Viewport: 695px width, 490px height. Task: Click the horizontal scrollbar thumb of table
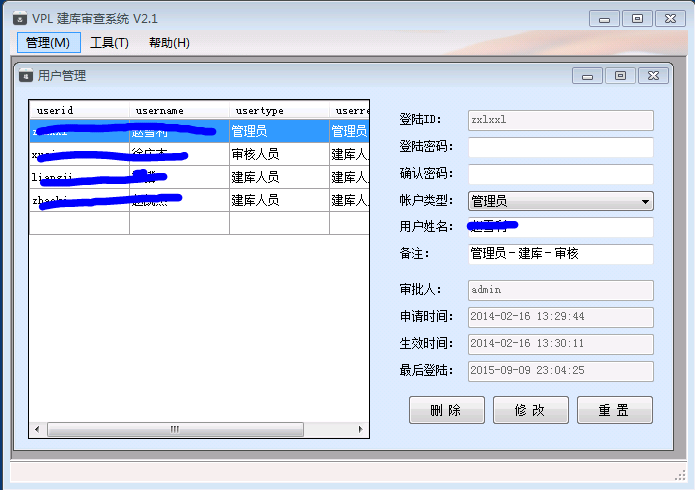pyautogui.click(x=176, y=429)
